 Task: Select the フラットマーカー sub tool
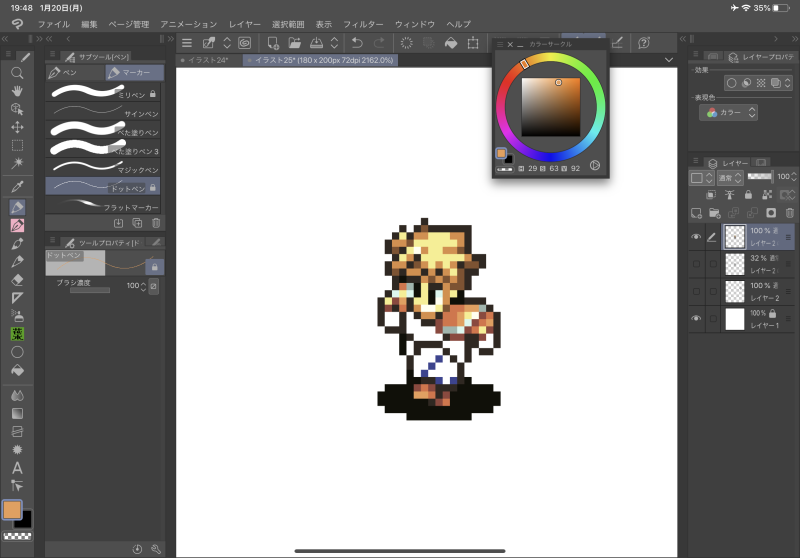pyautogui.click(x=103, y=205)
